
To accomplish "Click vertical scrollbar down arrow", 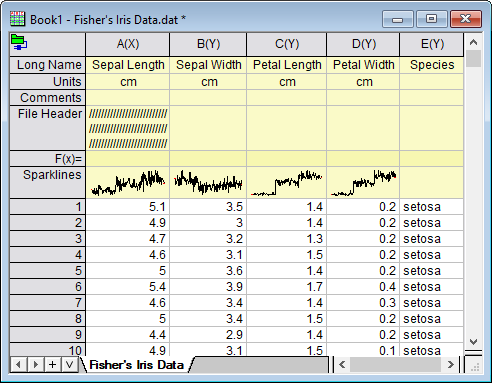I will pyautogui.click(x=473, y=342).
